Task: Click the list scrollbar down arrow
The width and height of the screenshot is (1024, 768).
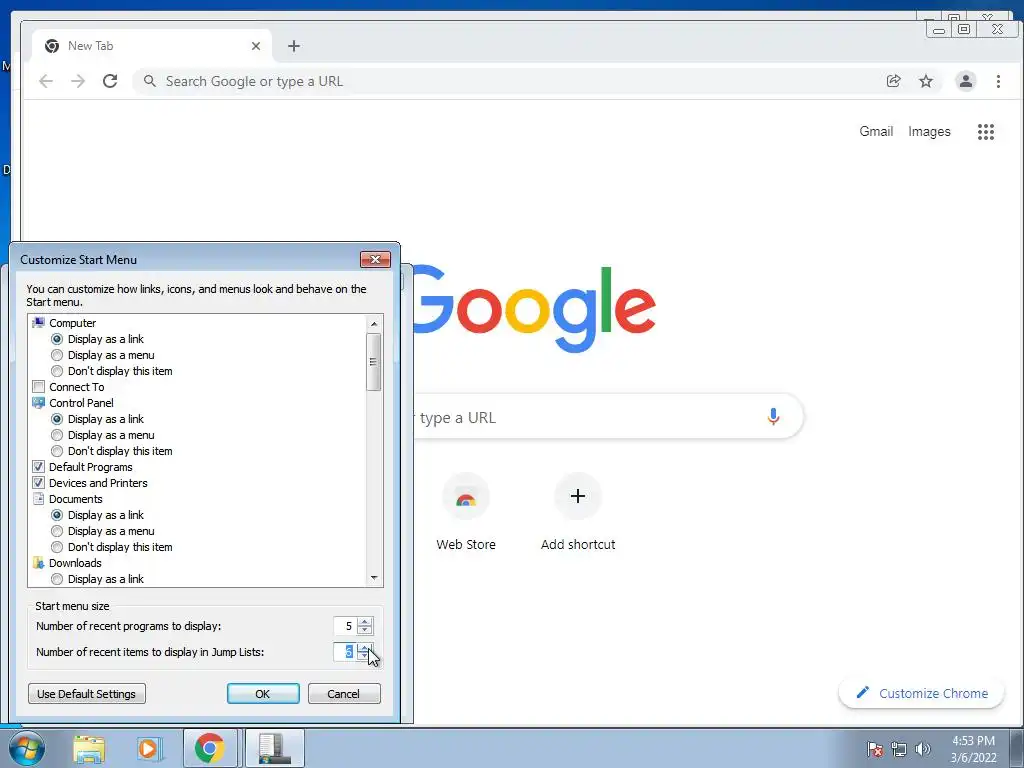Action: [374, 577]
